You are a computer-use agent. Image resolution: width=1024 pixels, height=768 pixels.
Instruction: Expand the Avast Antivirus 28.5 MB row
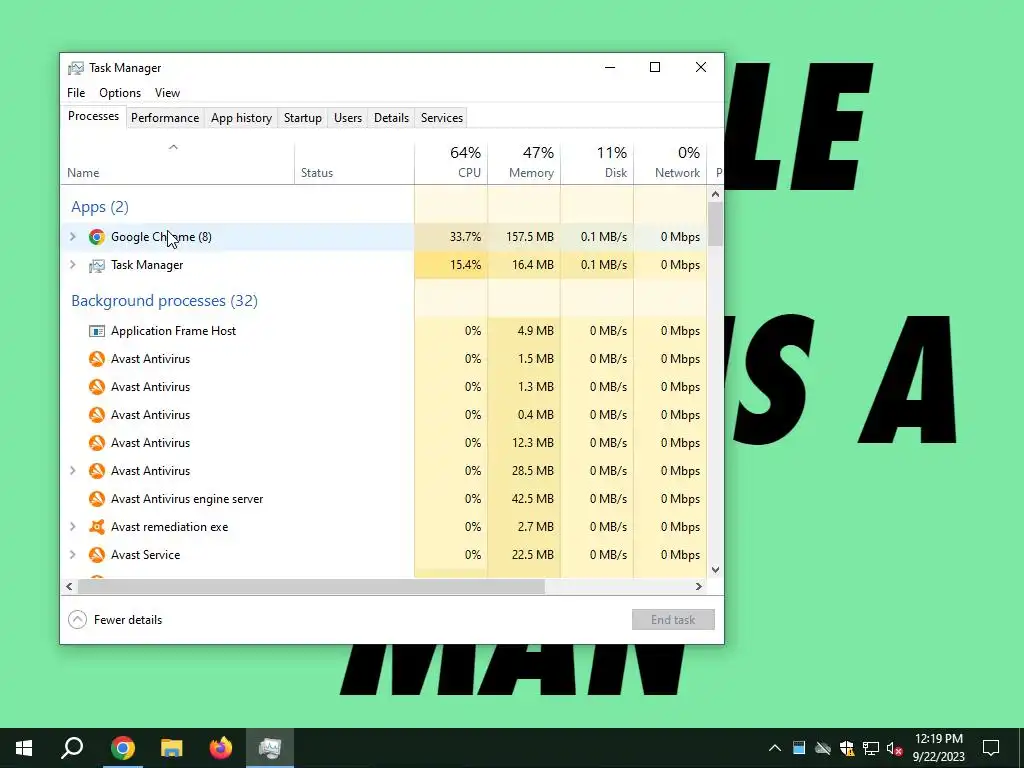coord(72,470)
